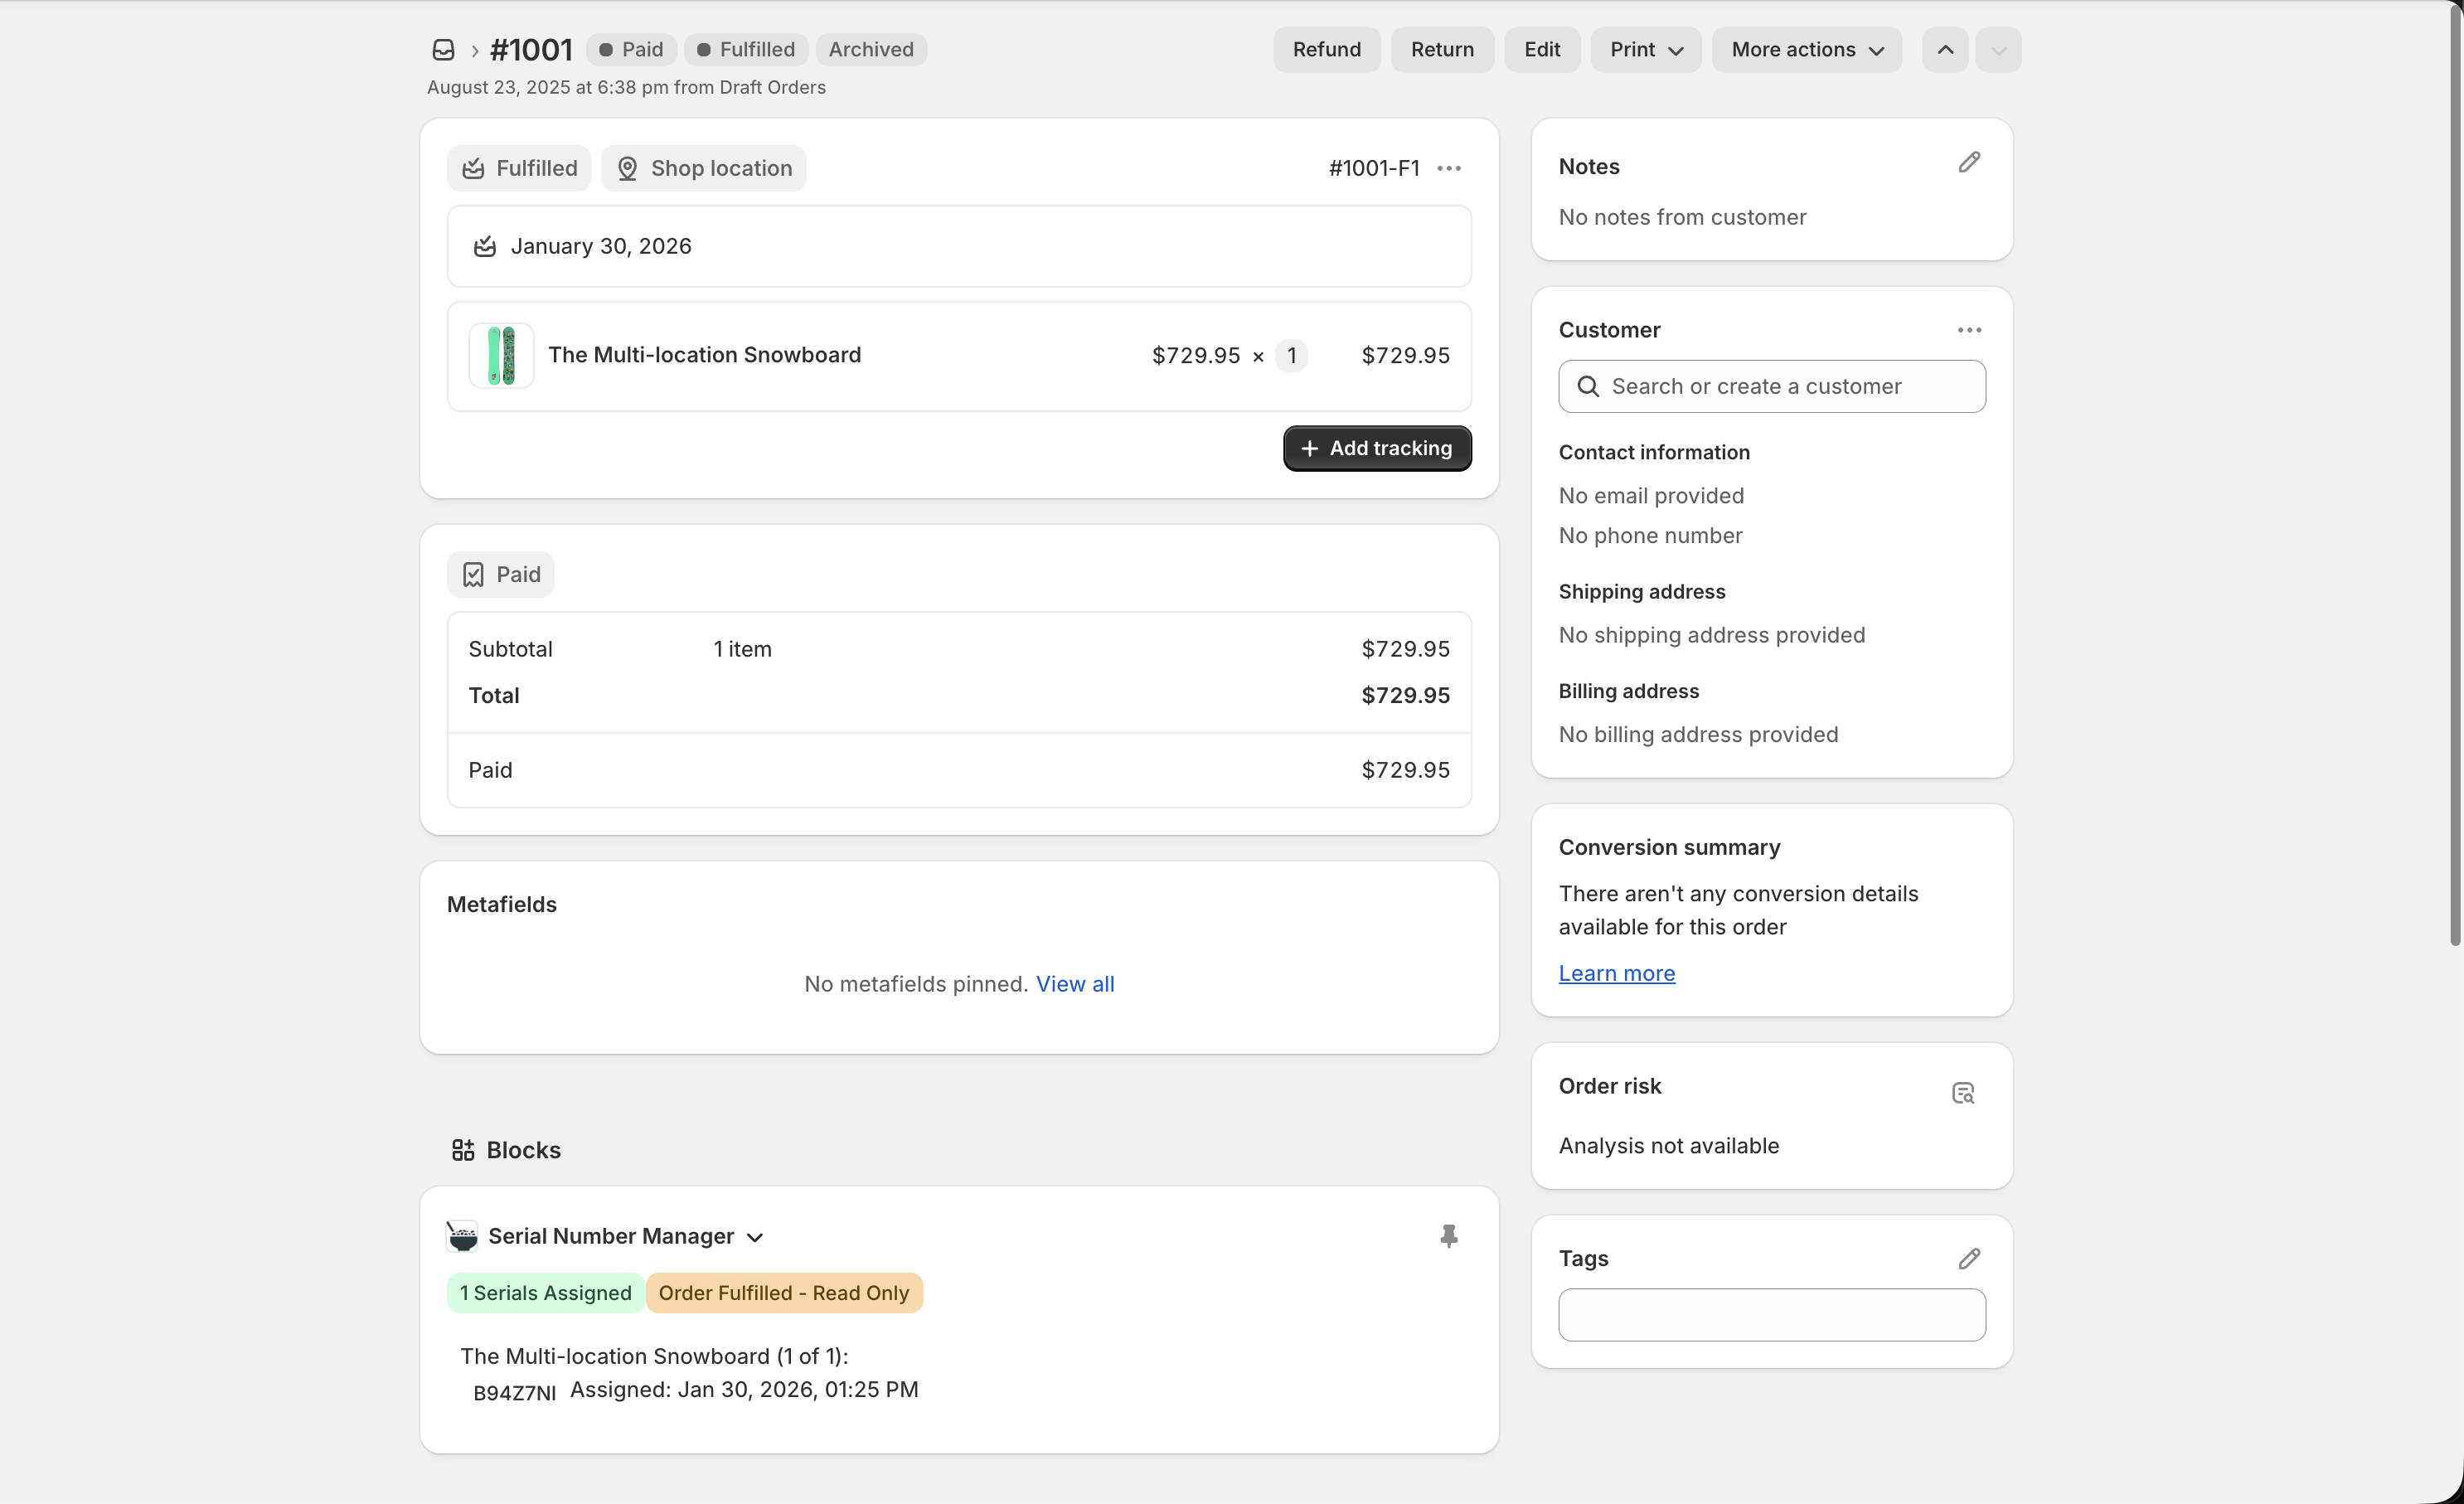Click the Blocks section icon
Screen dimensions: 2464x1504
tap(463, 1150)
